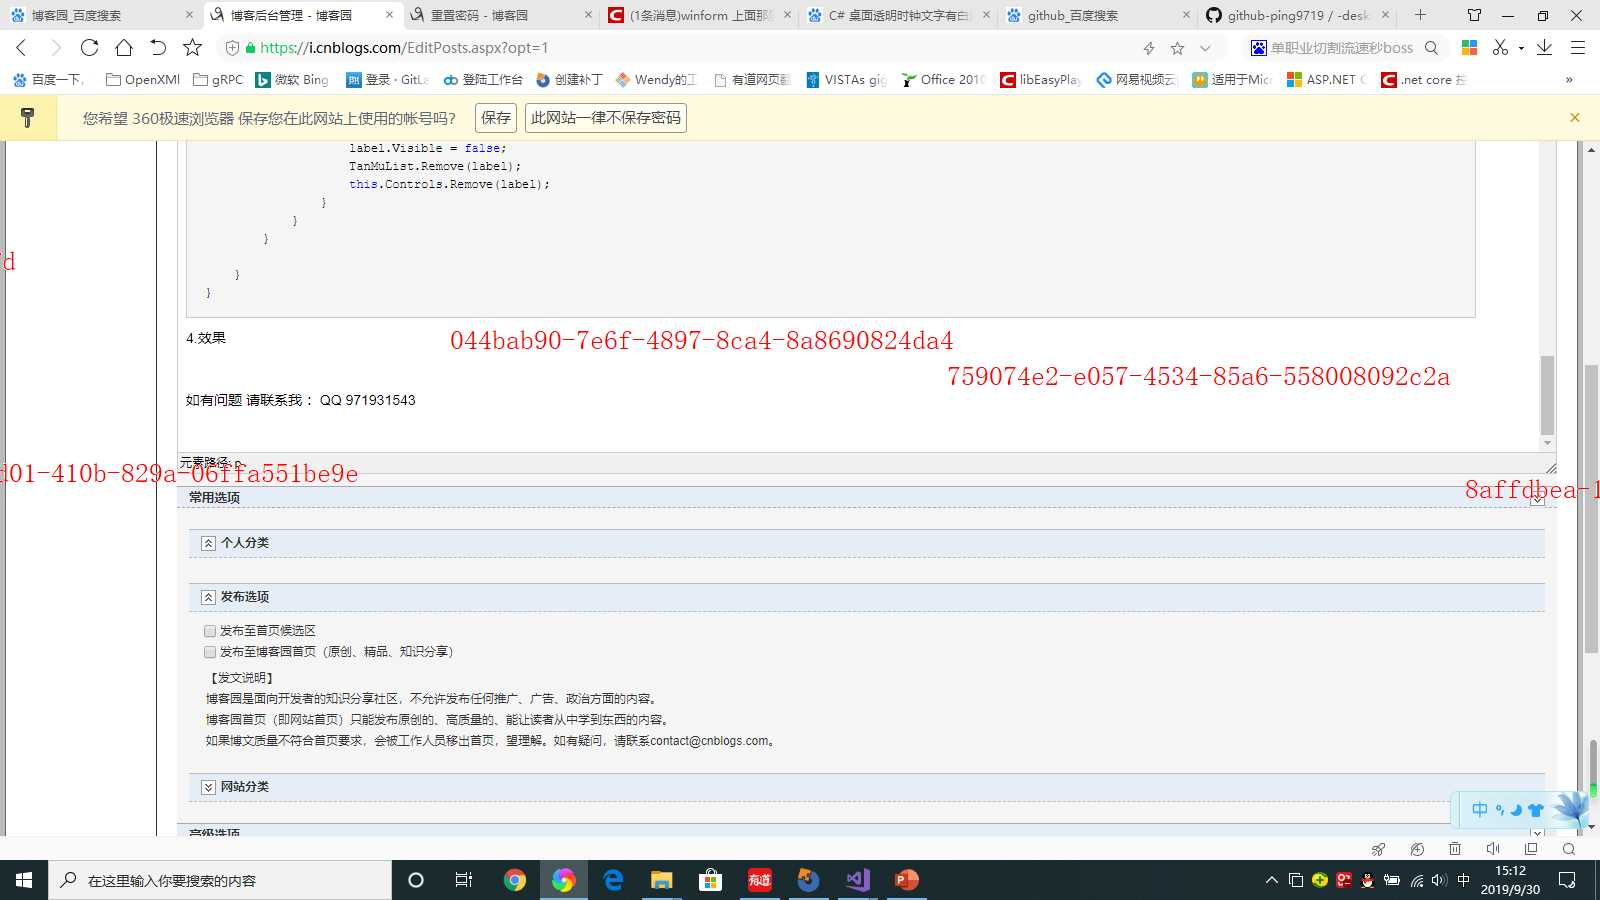
Task: Switch to winform 上面 CSDN tab
Action: (x=700, y=15)
